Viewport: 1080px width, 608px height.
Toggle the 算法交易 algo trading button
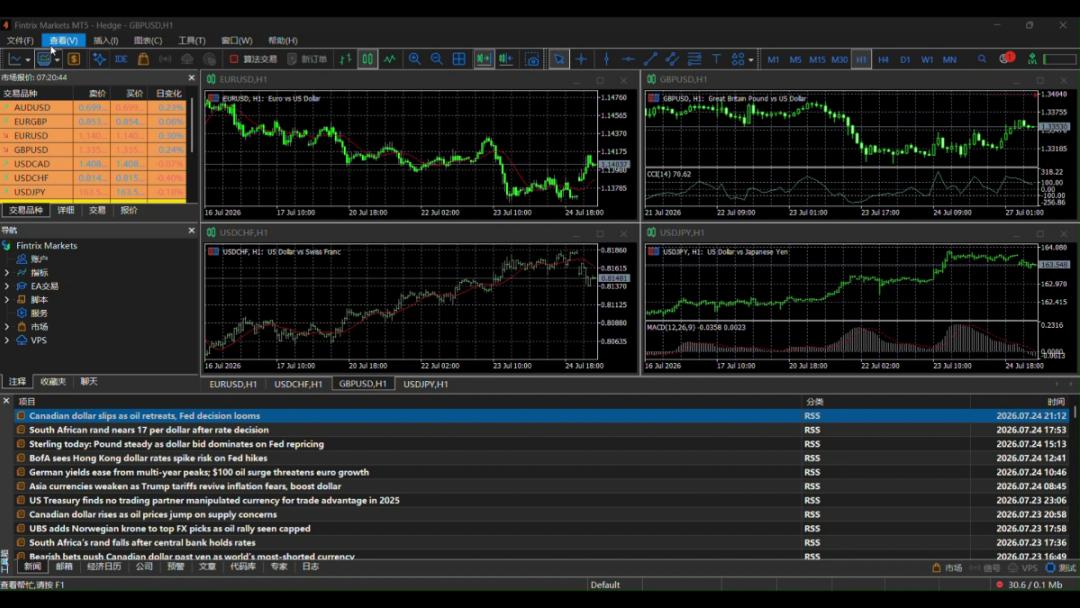coord(253,59)
